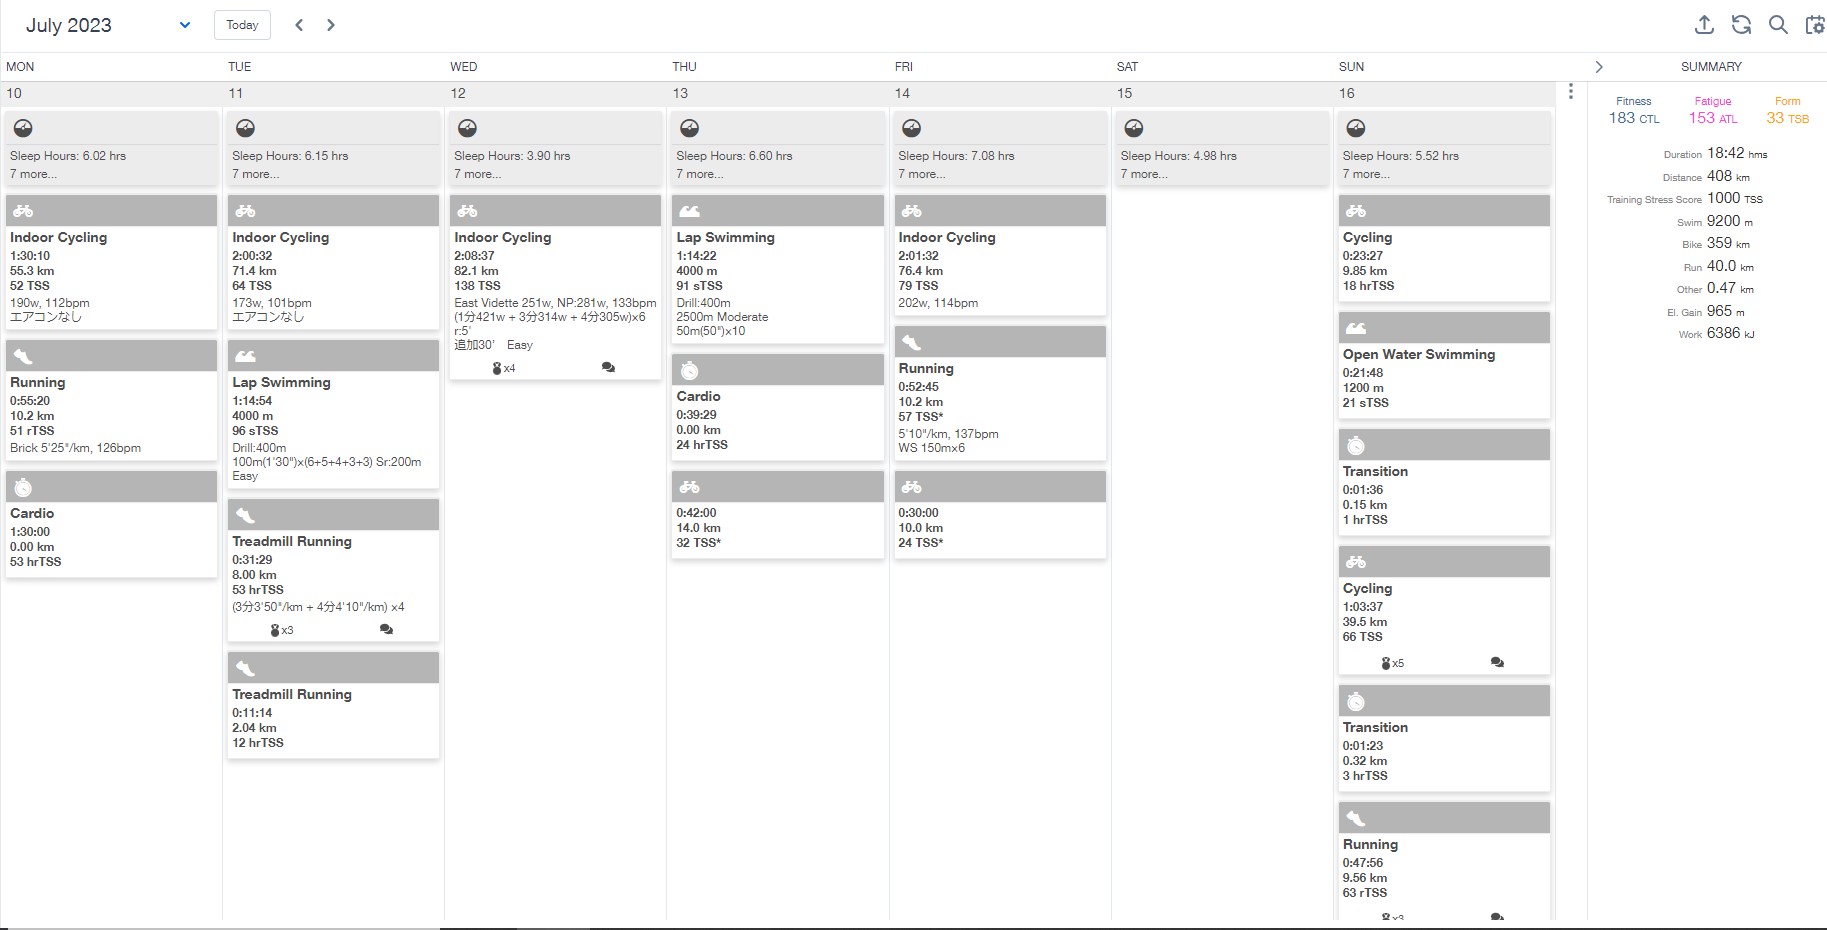Screen dimensions: 1827x930
Task: Expand '7 more...' under Sleep Hours 6.15
Action: pos(255,174)
